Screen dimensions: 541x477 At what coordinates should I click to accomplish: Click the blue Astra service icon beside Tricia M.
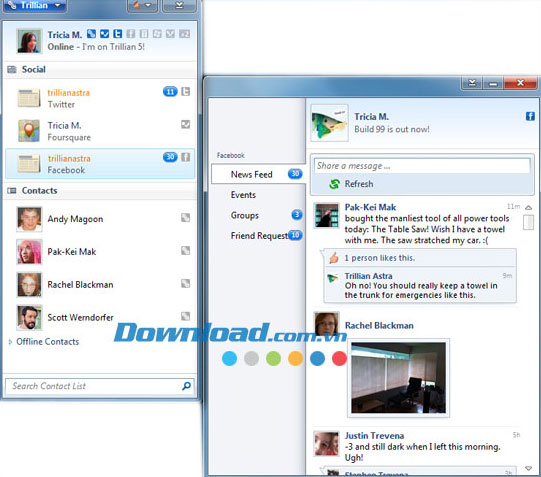pyautogui.click(x=91, y=34)
